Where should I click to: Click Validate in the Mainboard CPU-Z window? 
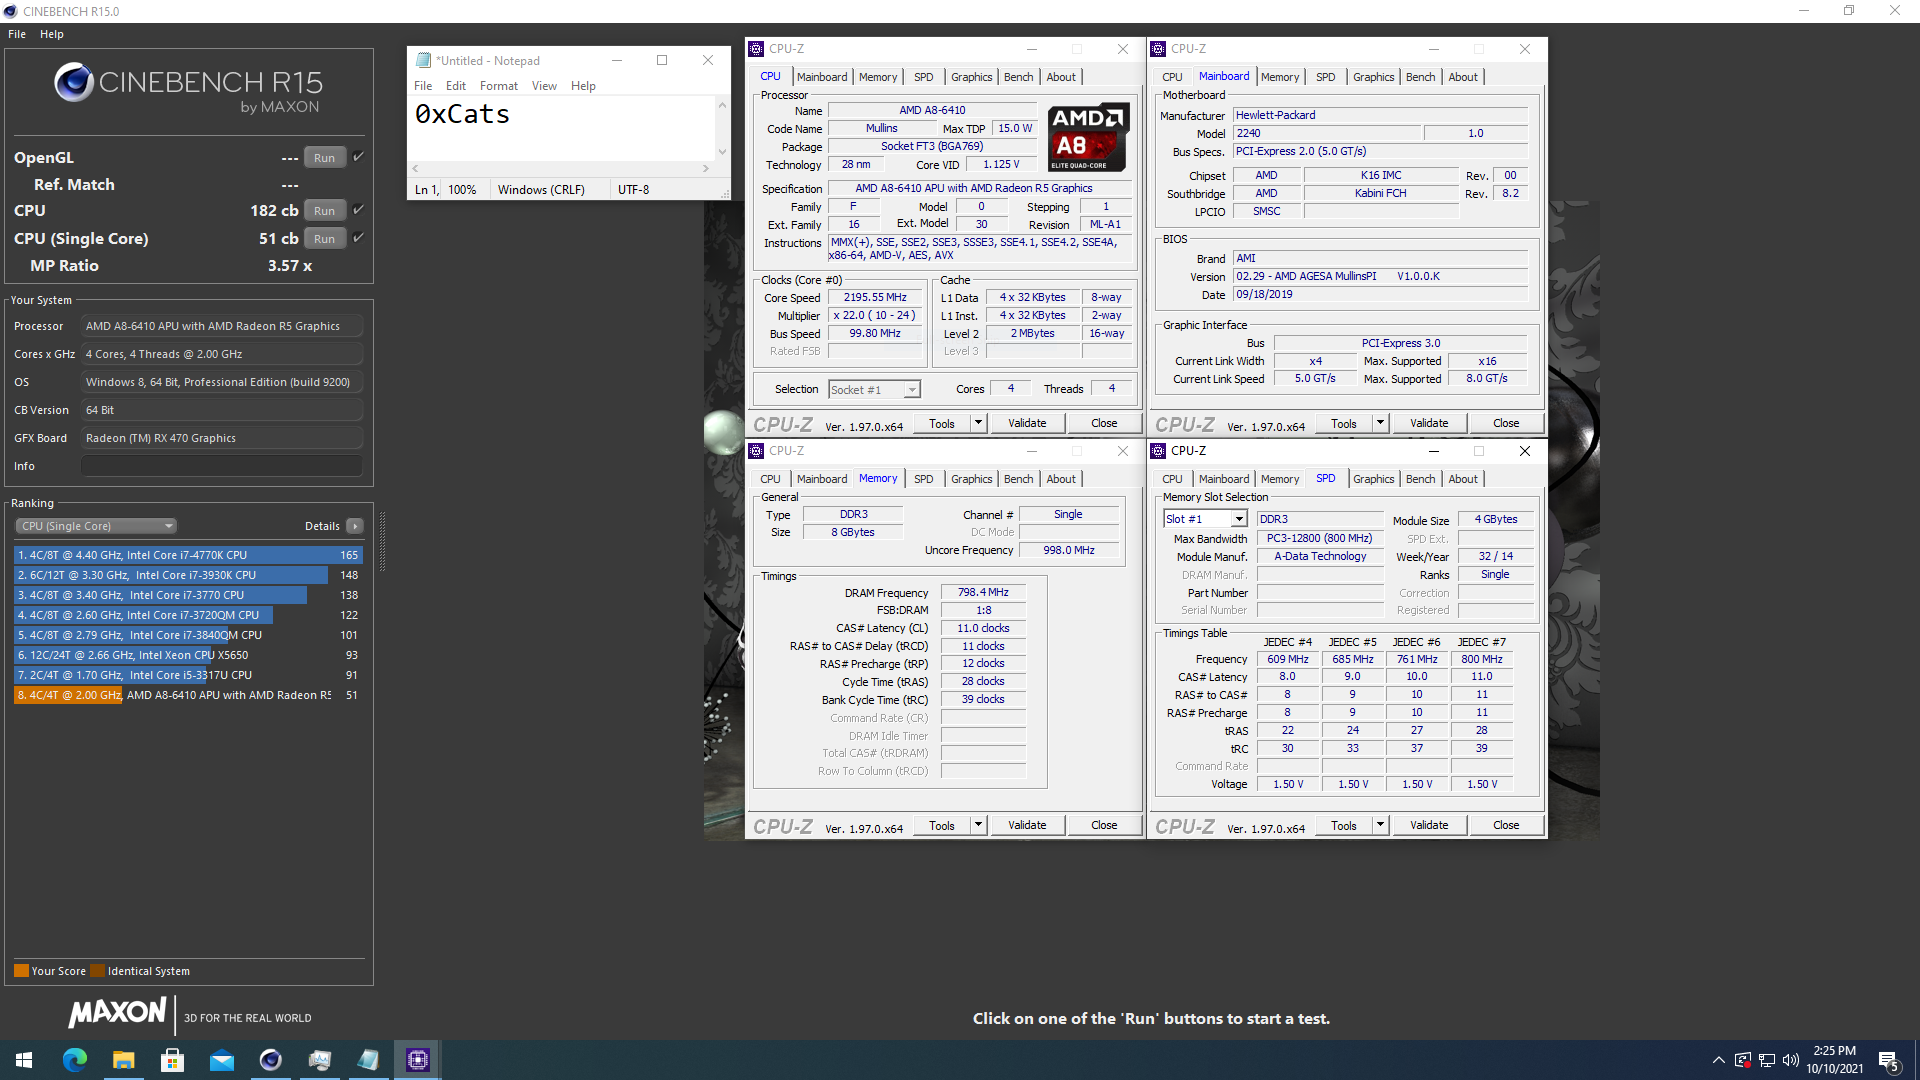(x=1429, y=423)
